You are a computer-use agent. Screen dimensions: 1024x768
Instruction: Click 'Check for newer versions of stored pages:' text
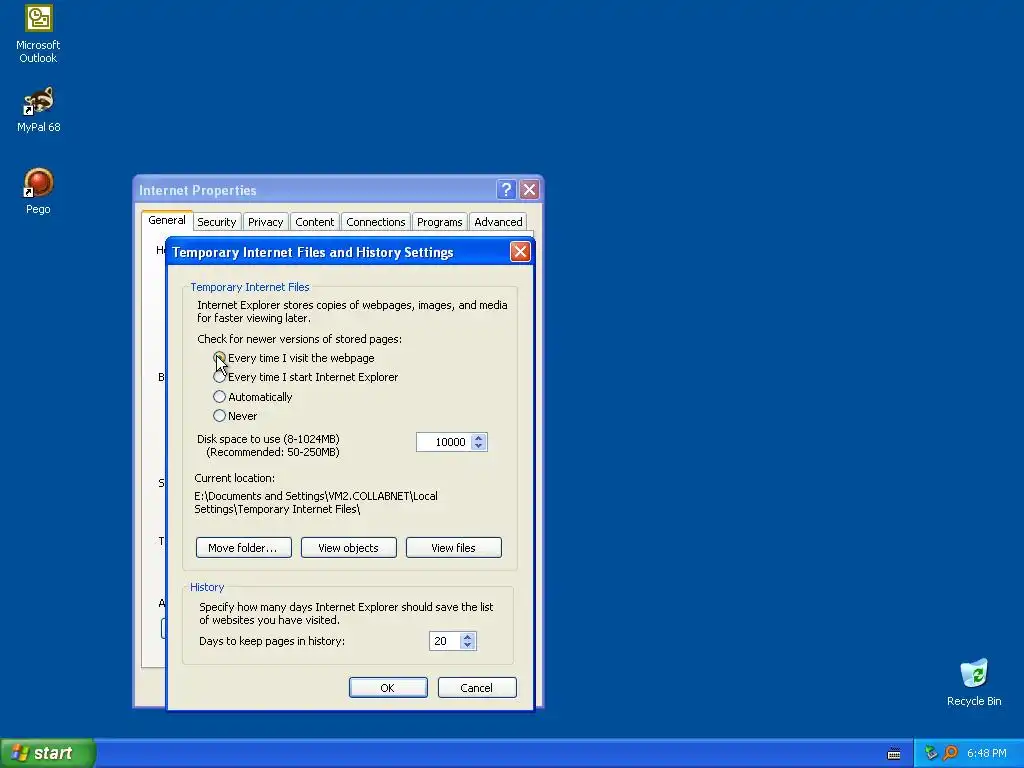click(299, 339)
